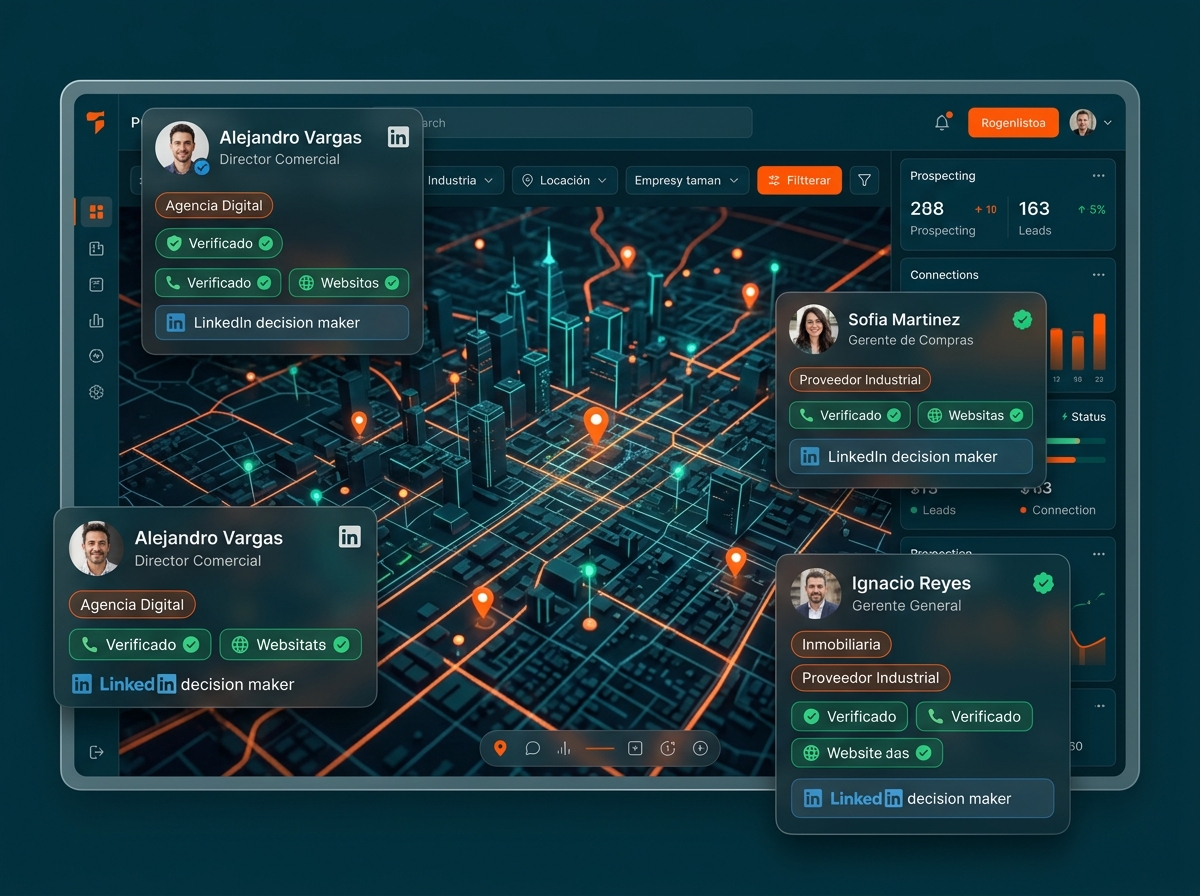This screenshot has height=896, width=1200.
Task: Click the logout icon in the sidebar
Action: [96, 752]
